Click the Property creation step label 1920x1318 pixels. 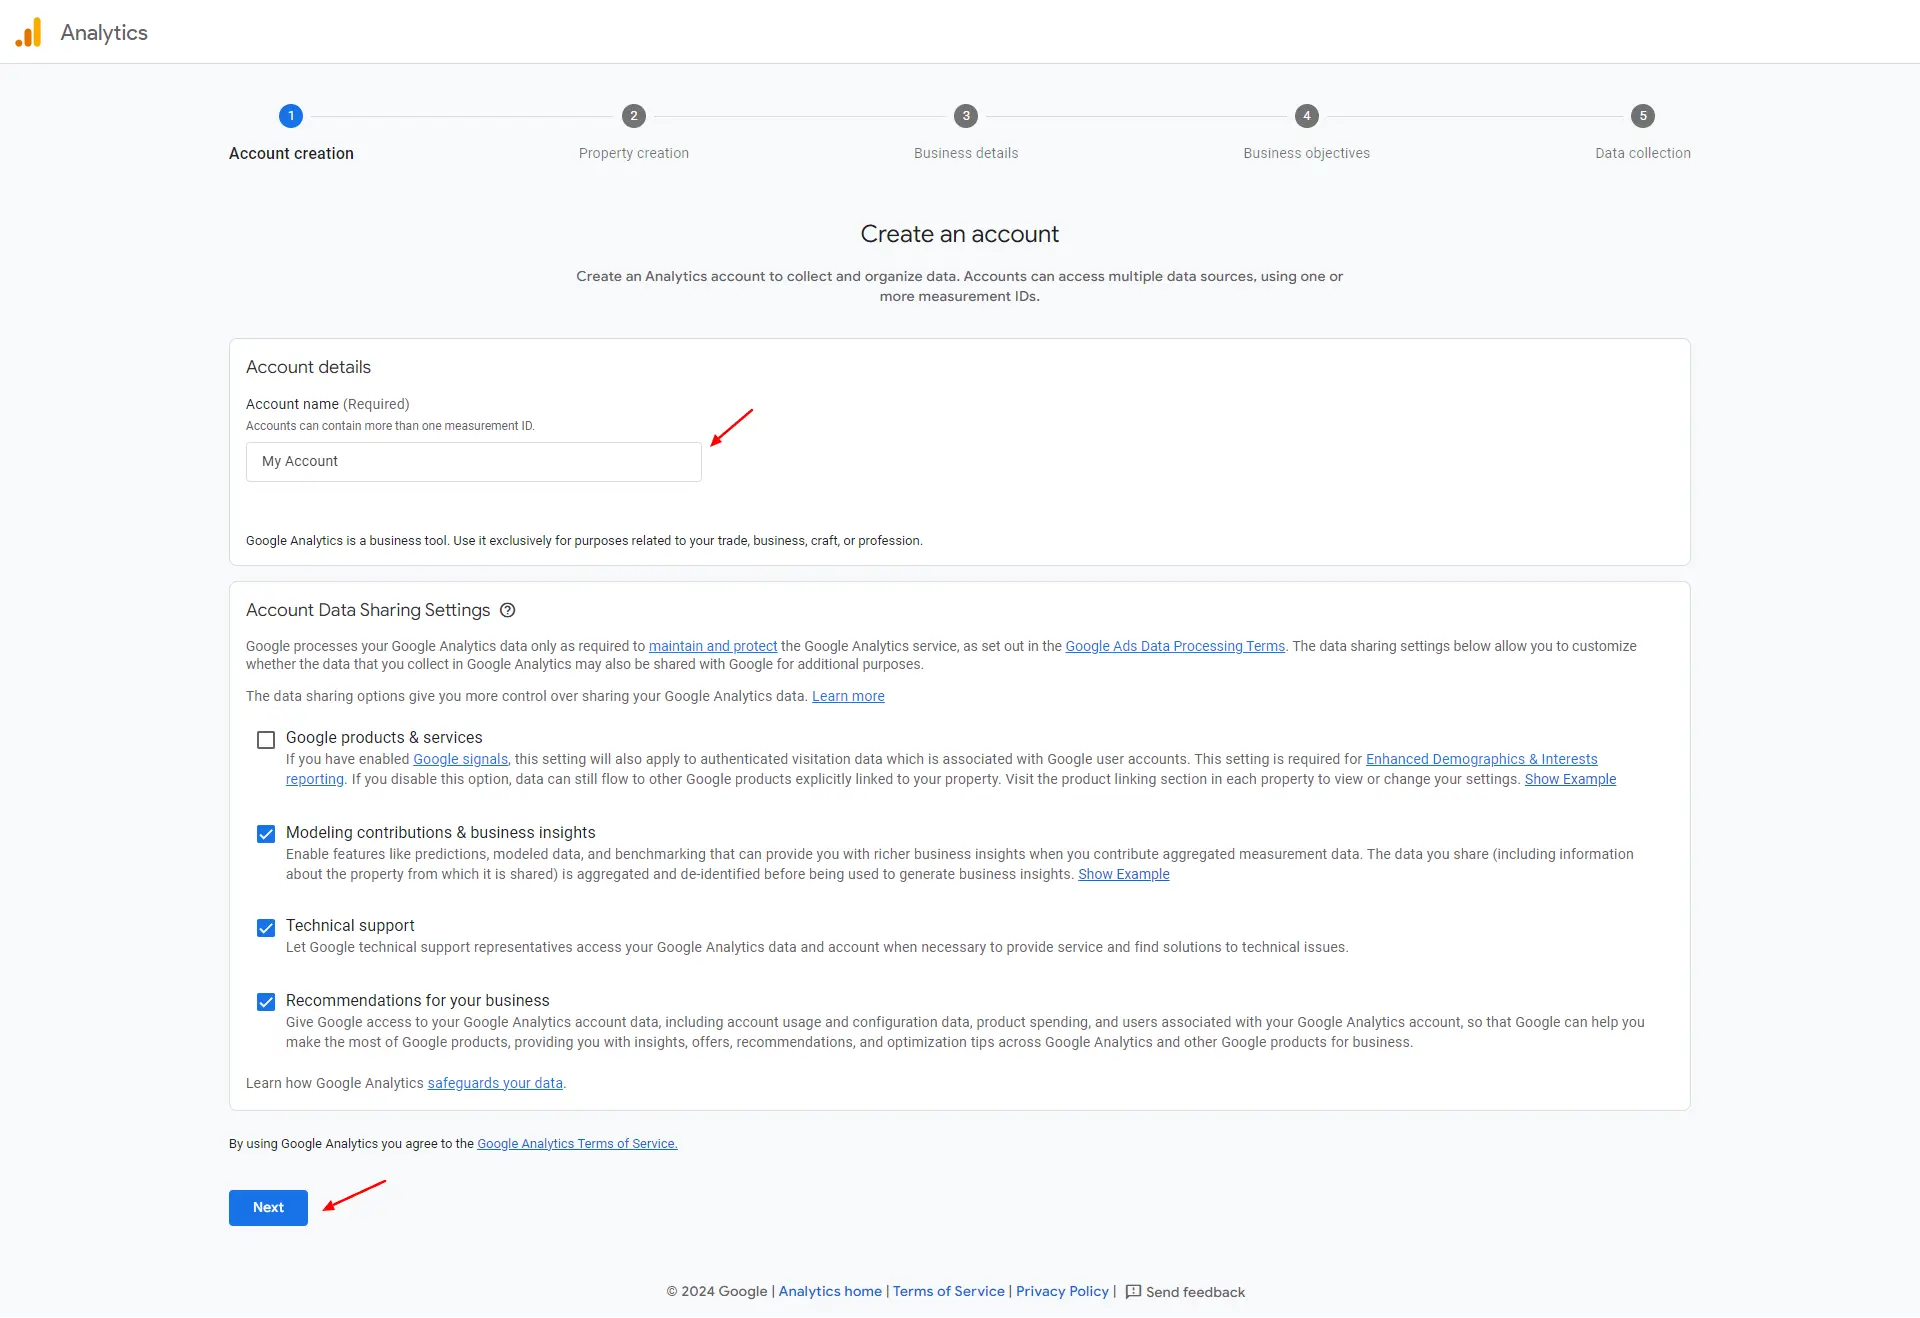634,153
